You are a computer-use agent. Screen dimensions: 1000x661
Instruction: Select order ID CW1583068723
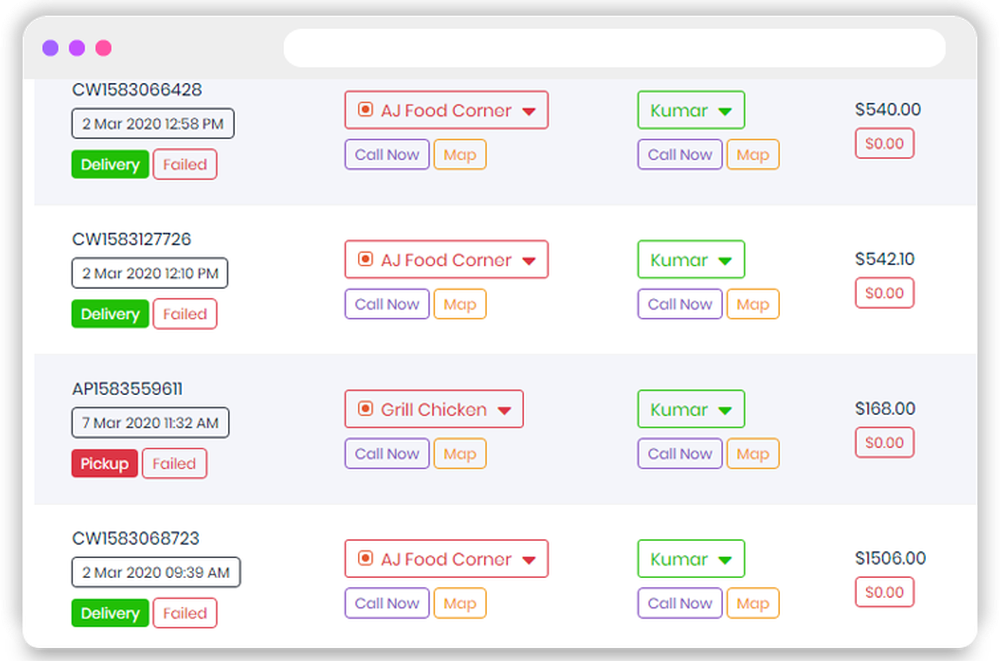[x=136, y=538]
